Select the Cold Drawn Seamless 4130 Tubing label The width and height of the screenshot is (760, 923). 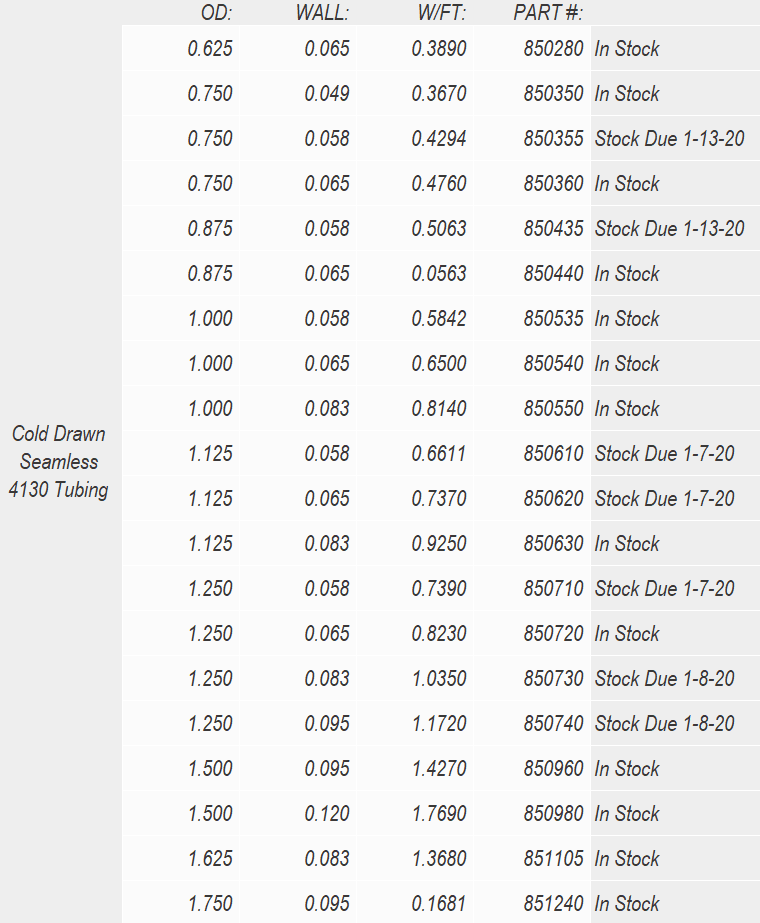point(58,462)
